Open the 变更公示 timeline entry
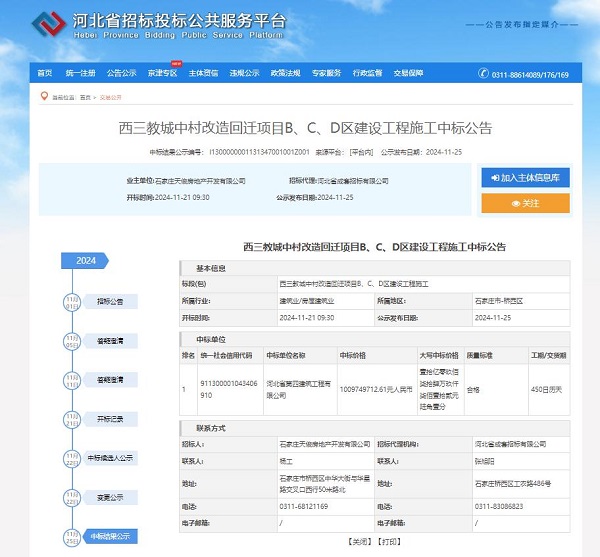Viewport: 600px width, 557px height. click(110, 497)
